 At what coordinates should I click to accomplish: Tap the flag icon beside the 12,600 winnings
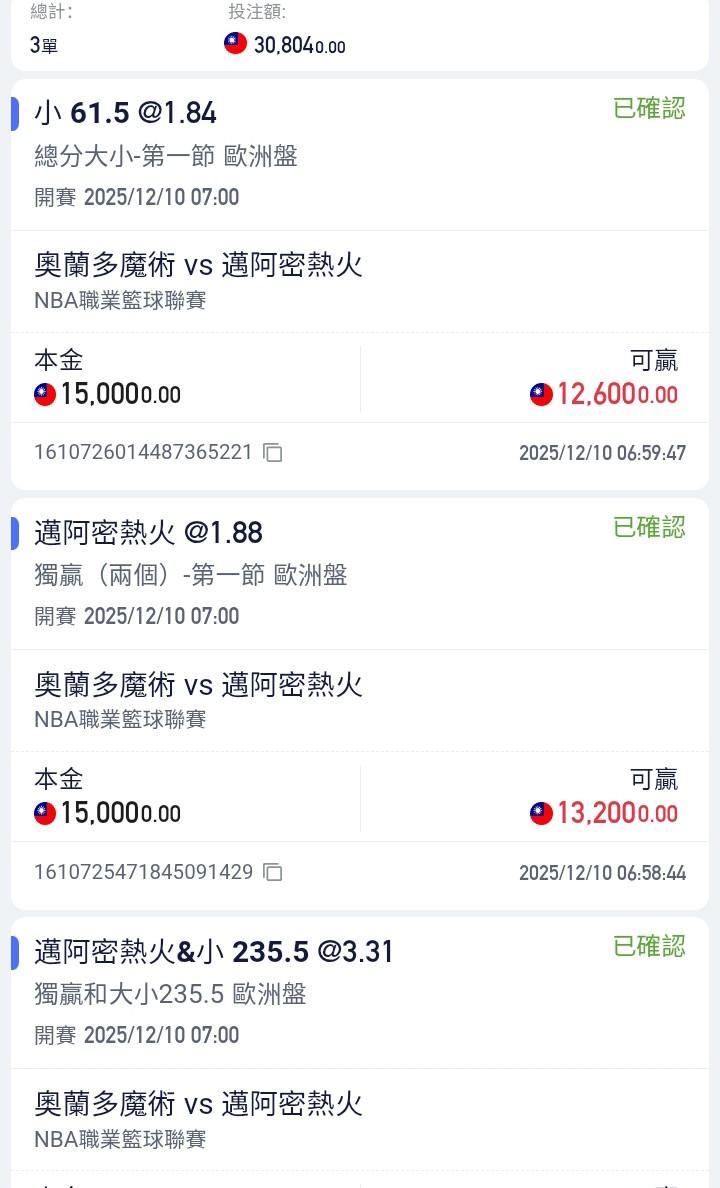541,395
